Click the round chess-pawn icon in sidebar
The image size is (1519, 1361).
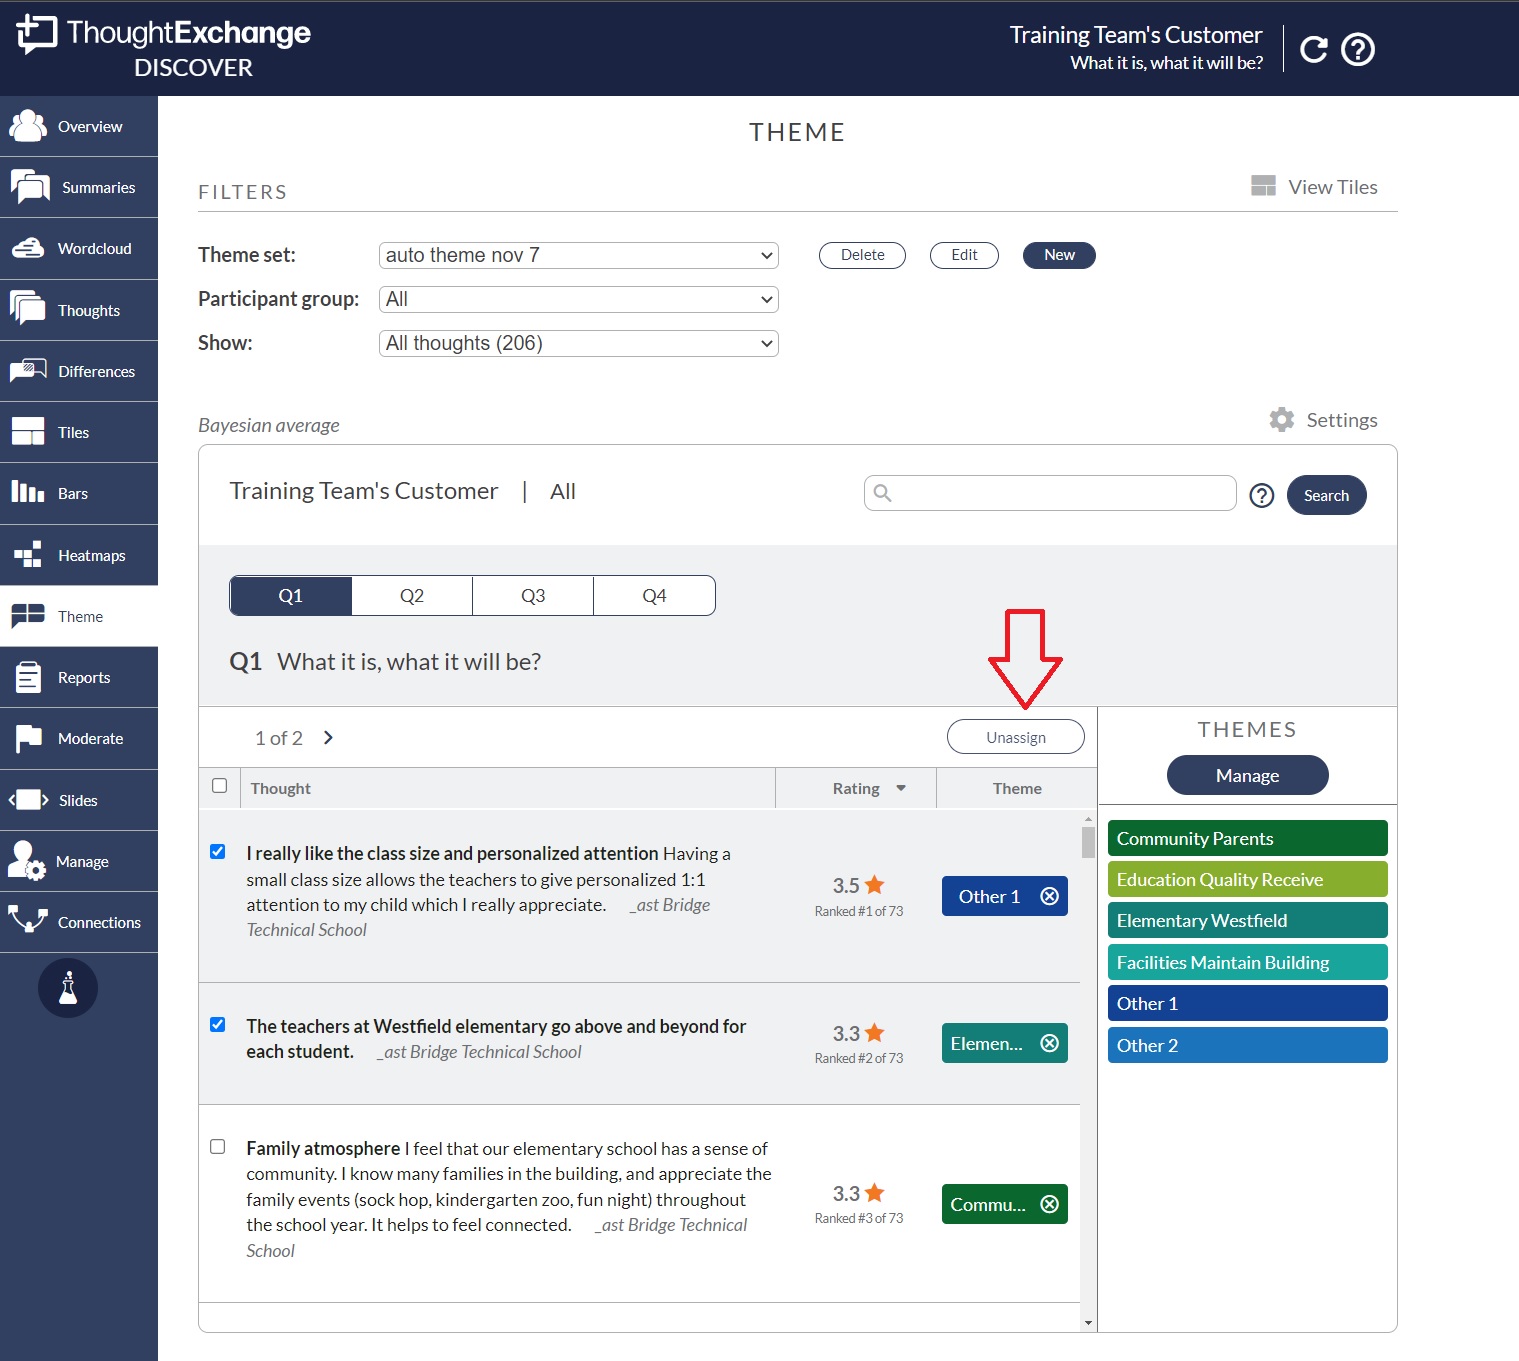[68, 988]
